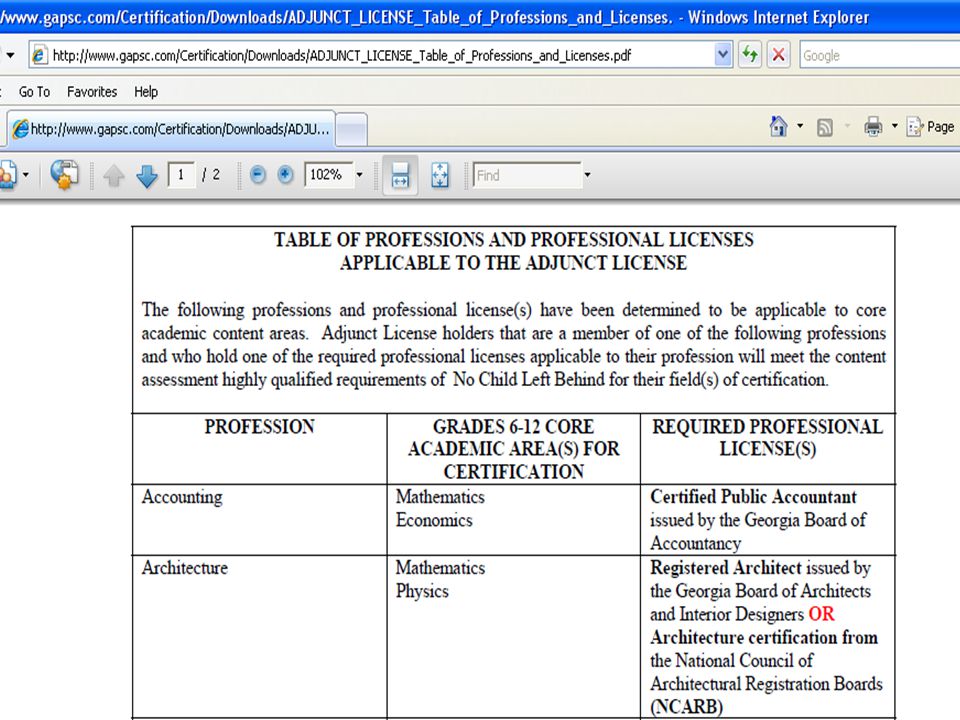Go to previous PDF page arrow
The width and height of the screenshot is (960, 720).
tap(114, 176)
